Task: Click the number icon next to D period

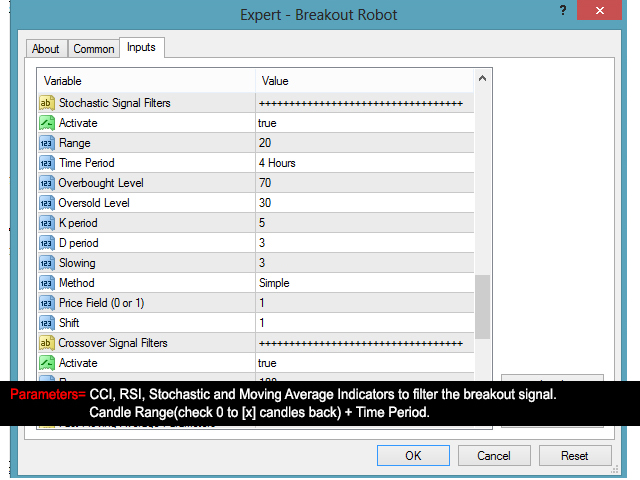Action: (x=47, y=243)
